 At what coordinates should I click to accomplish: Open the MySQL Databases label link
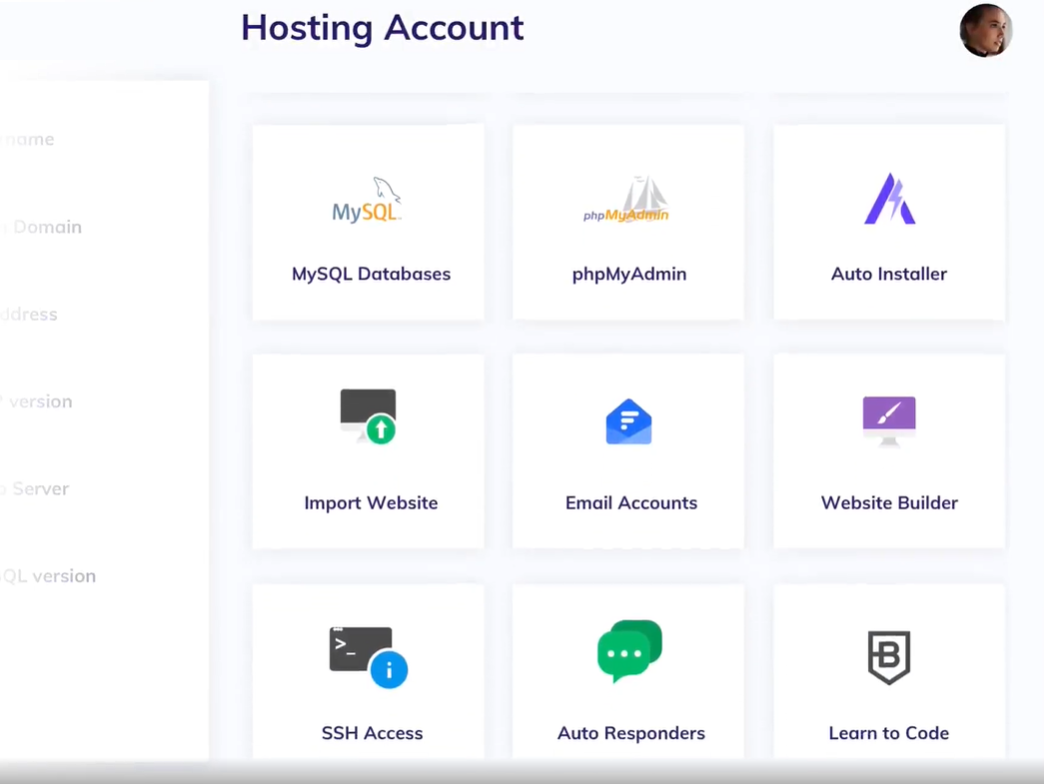(x=371, y=273)
